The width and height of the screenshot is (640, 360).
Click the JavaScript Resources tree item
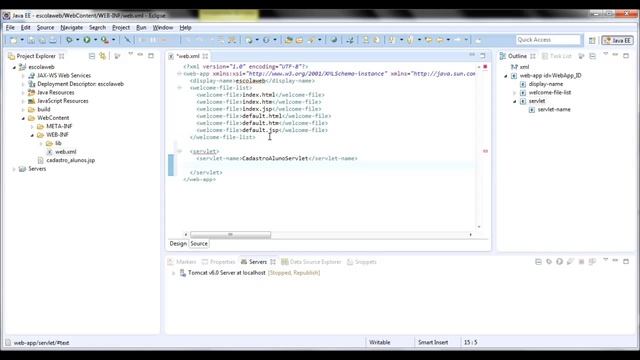click(62, 101)
